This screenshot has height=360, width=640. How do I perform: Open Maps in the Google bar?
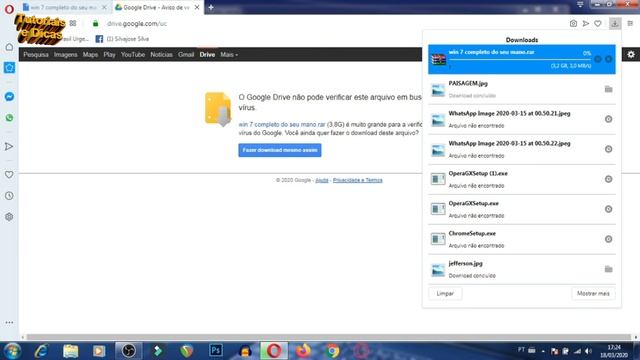click(x=90, y=54)
